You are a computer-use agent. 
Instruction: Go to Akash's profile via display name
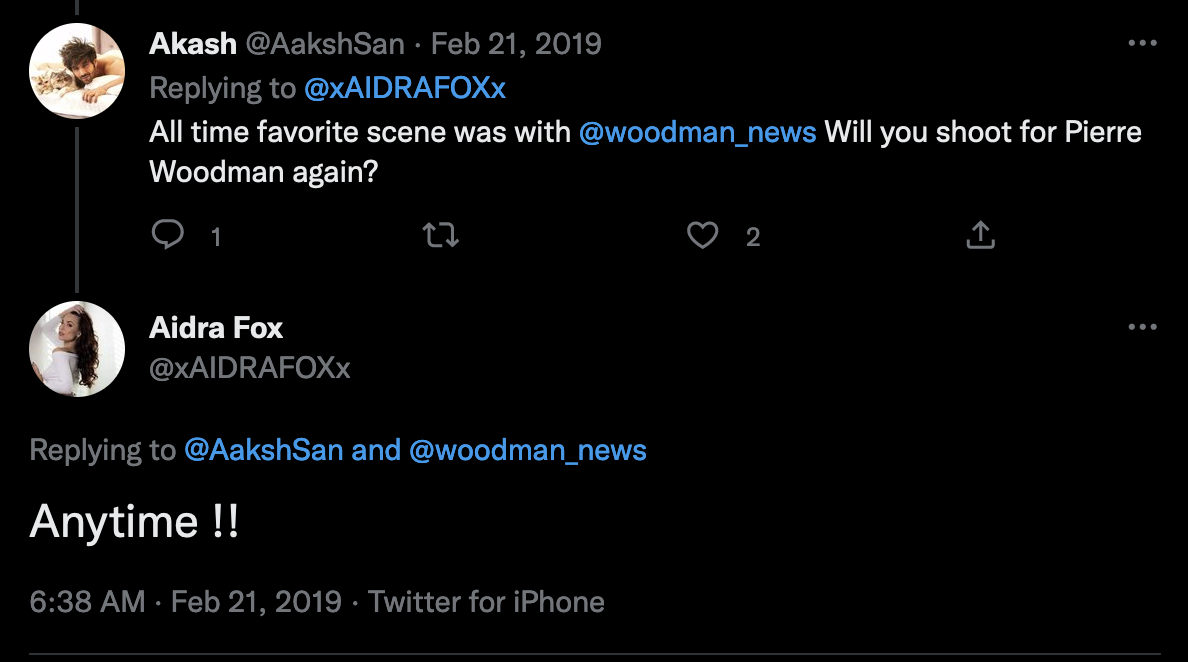(193, 44)
